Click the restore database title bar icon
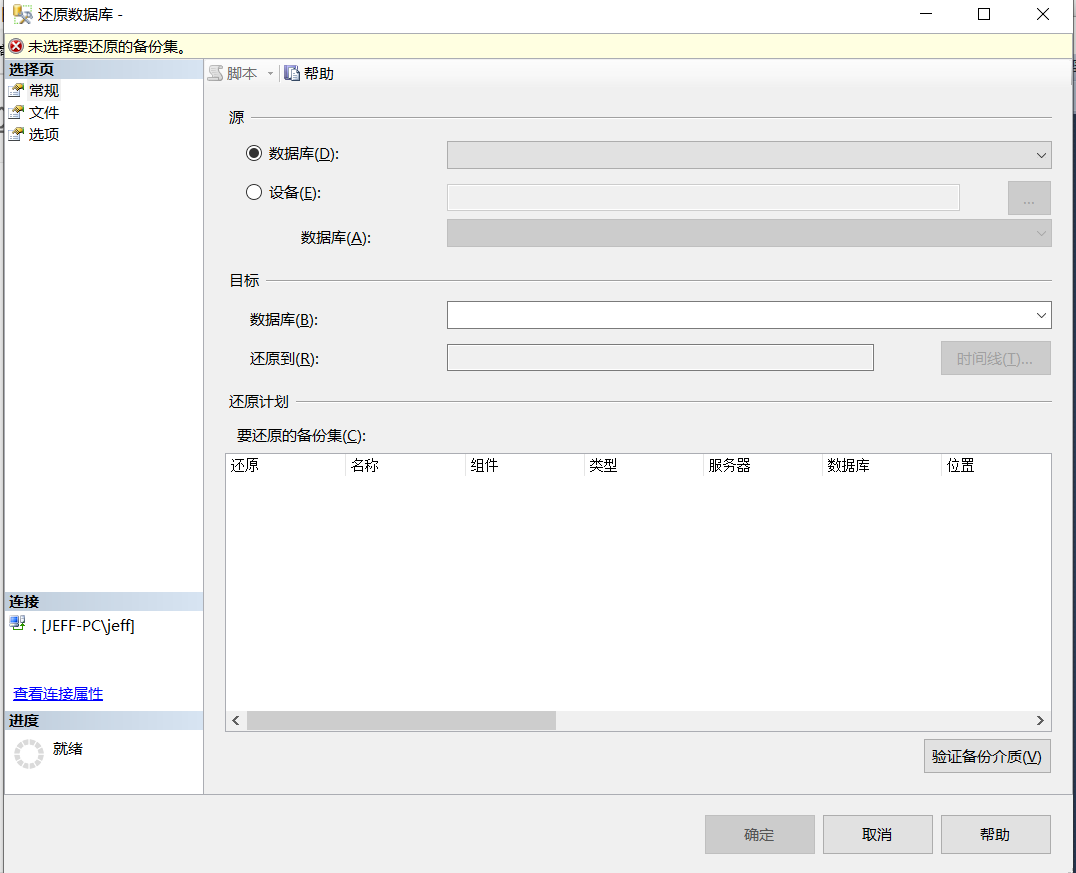Image resolution: width=1076 pixels, height=873 pixels. point(22,14)
